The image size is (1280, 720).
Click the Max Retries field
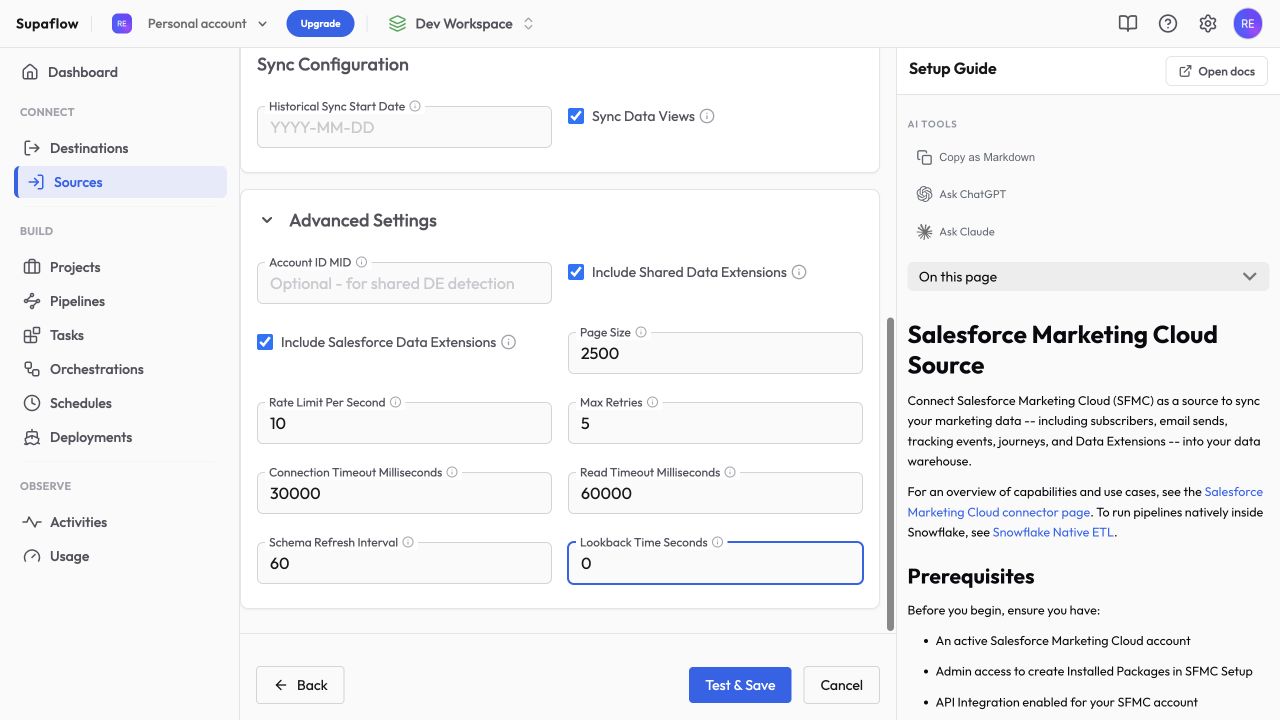click(x=715, y=423)
